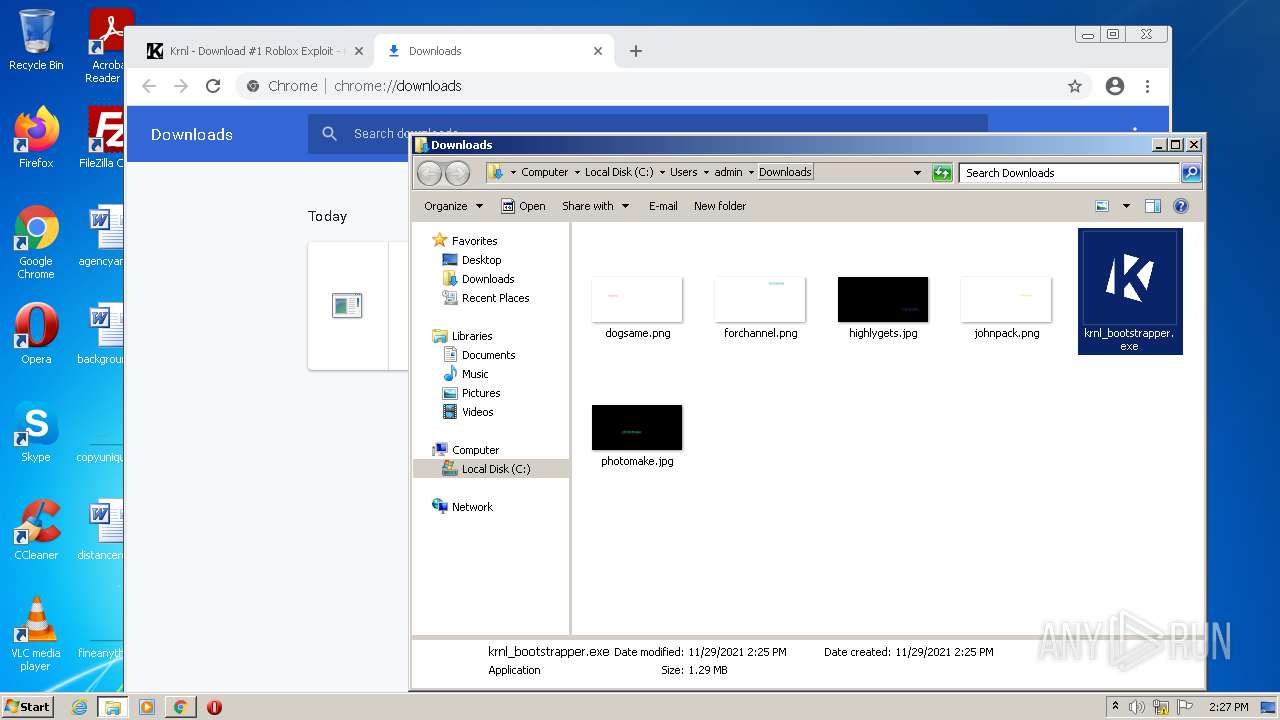Open the Chrome profile avatar

(x=1115, y=86)
